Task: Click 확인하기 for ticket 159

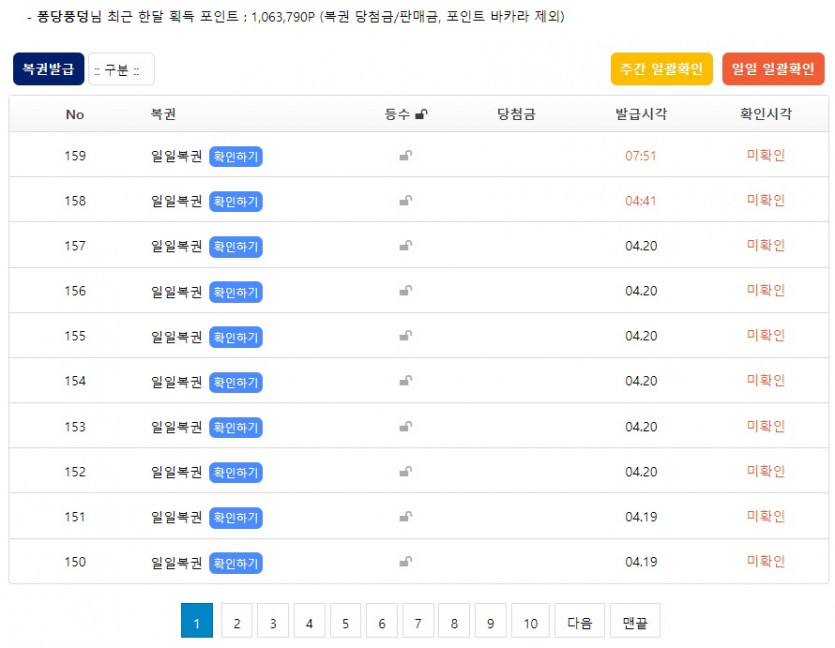Action: coord(236,157)
